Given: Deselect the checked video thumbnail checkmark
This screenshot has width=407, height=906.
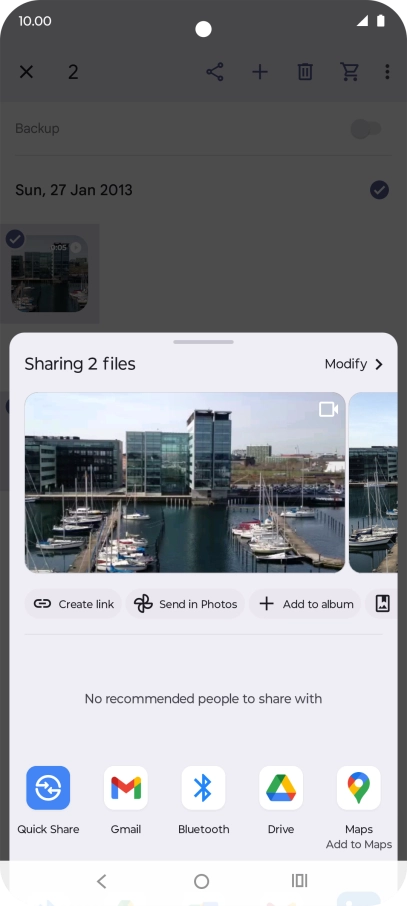Looking at the screenshot, I should tap(15, 239).
